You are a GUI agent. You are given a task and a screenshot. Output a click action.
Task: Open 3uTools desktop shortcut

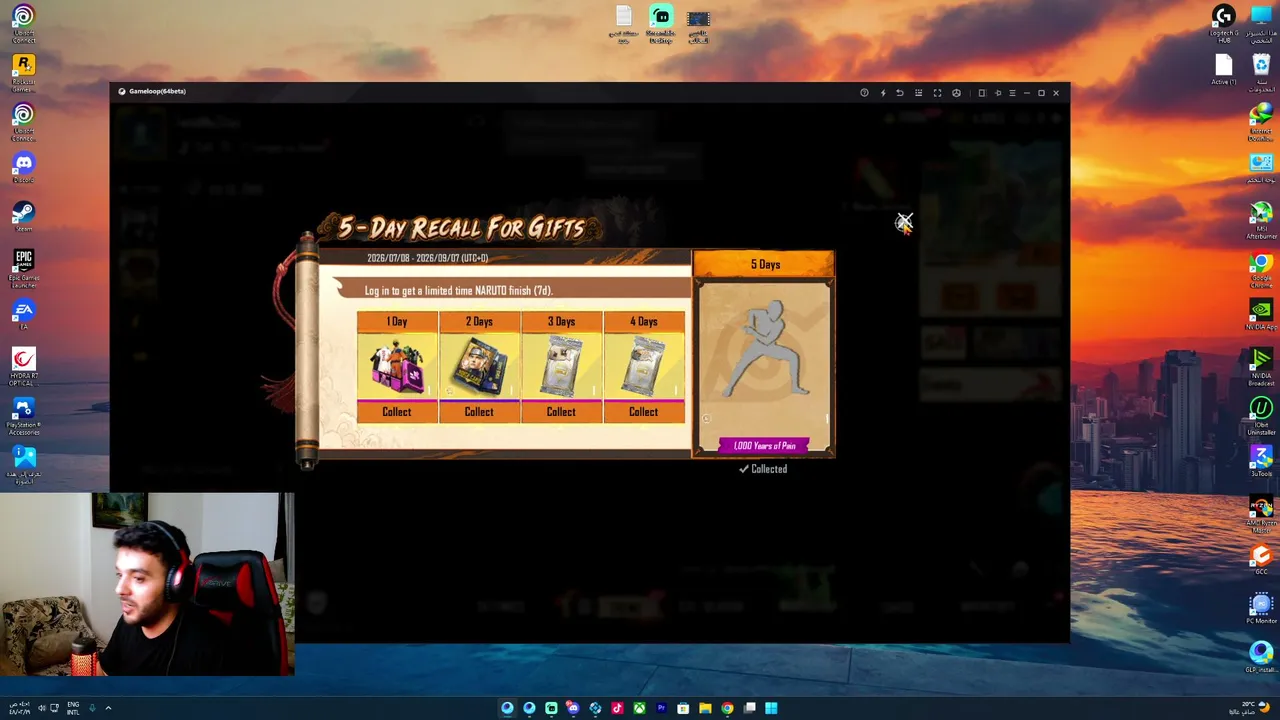click(1261, 461)
